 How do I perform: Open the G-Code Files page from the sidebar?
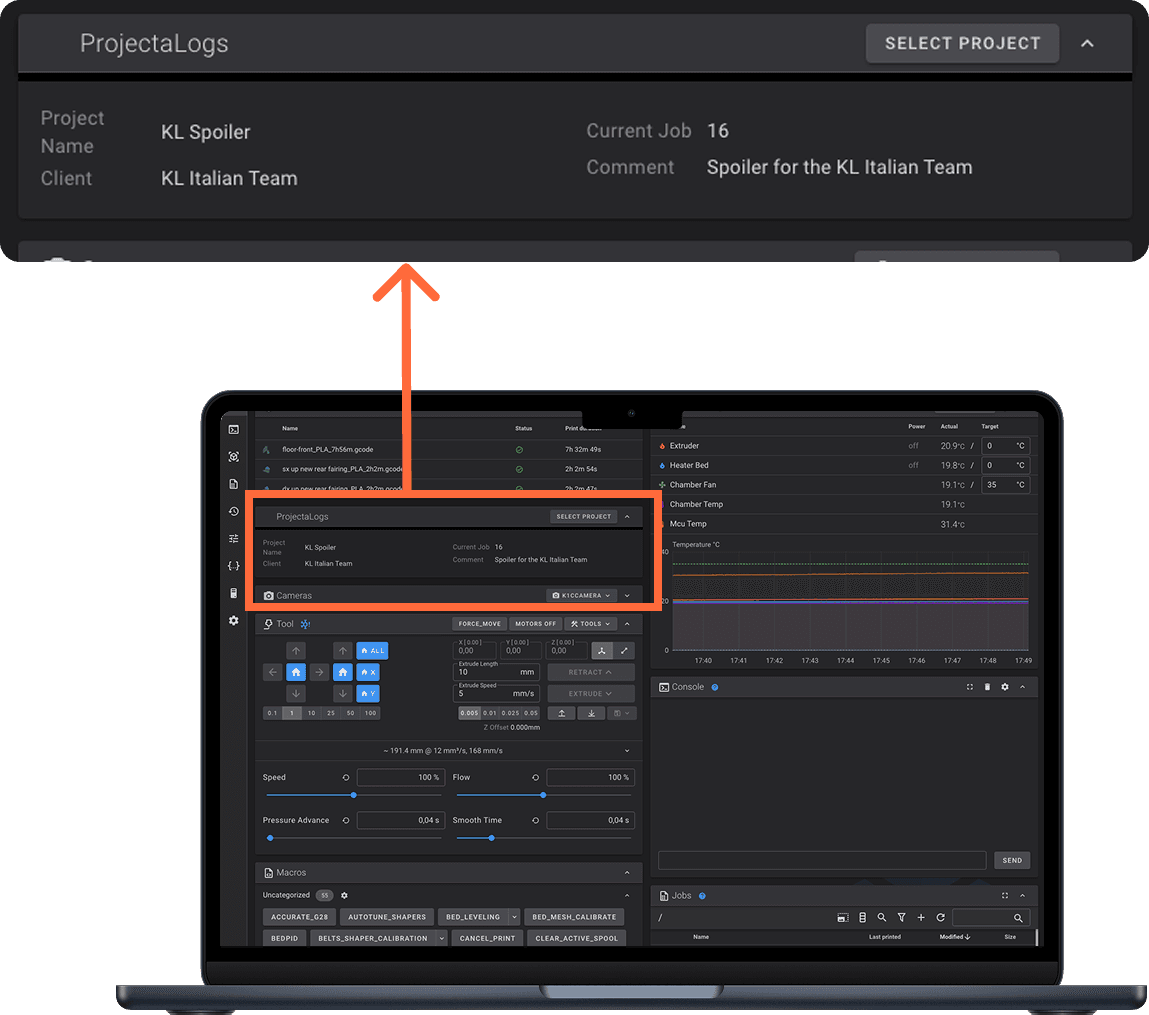(x=233, y=483)
